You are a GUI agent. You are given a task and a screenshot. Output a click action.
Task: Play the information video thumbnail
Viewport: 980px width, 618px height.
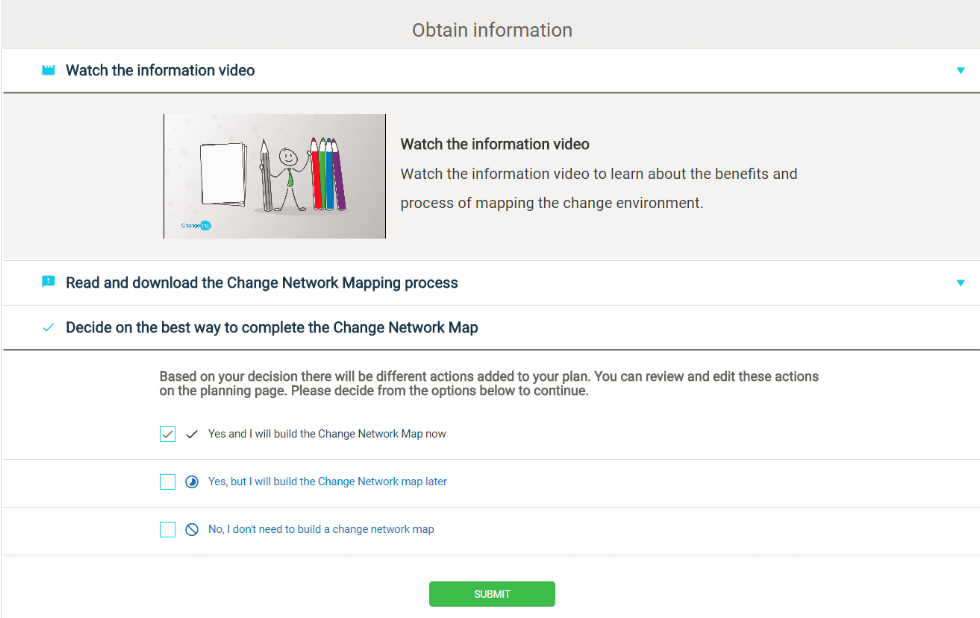coord(275,176)
